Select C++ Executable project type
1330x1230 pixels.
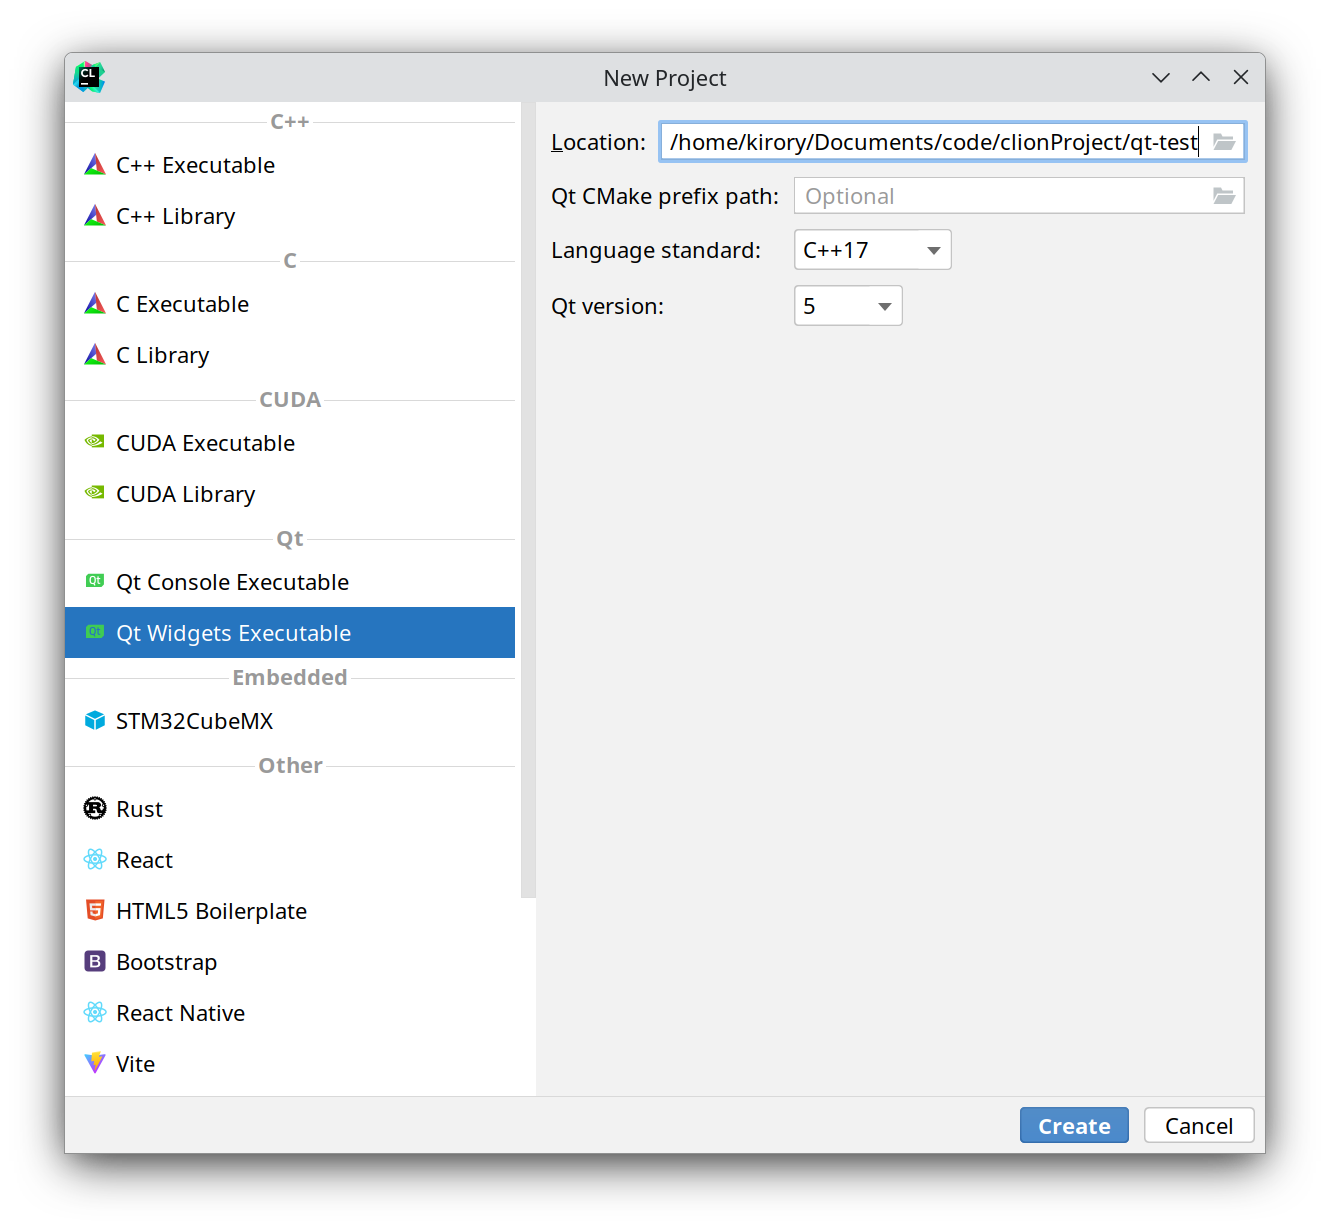(x=290, y=165)
